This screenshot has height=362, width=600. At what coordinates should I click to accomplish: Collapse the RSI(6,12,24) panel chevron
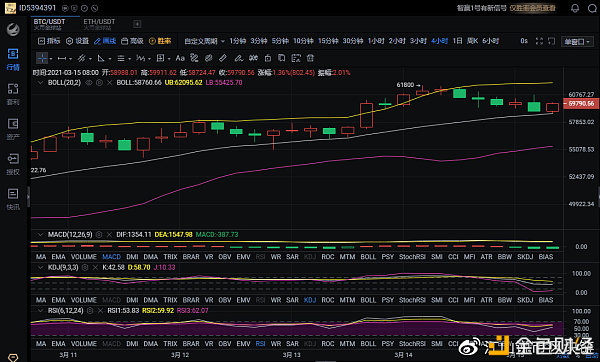click(x=40, y=310)
